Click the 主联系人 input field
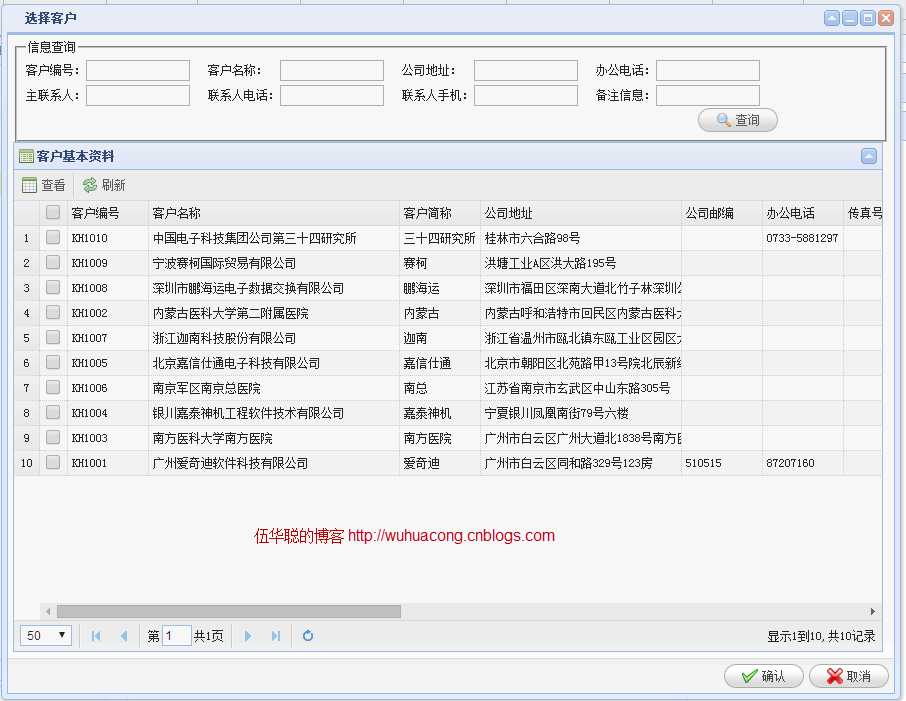Screen dimensions: 906x701 coord(138,95)
